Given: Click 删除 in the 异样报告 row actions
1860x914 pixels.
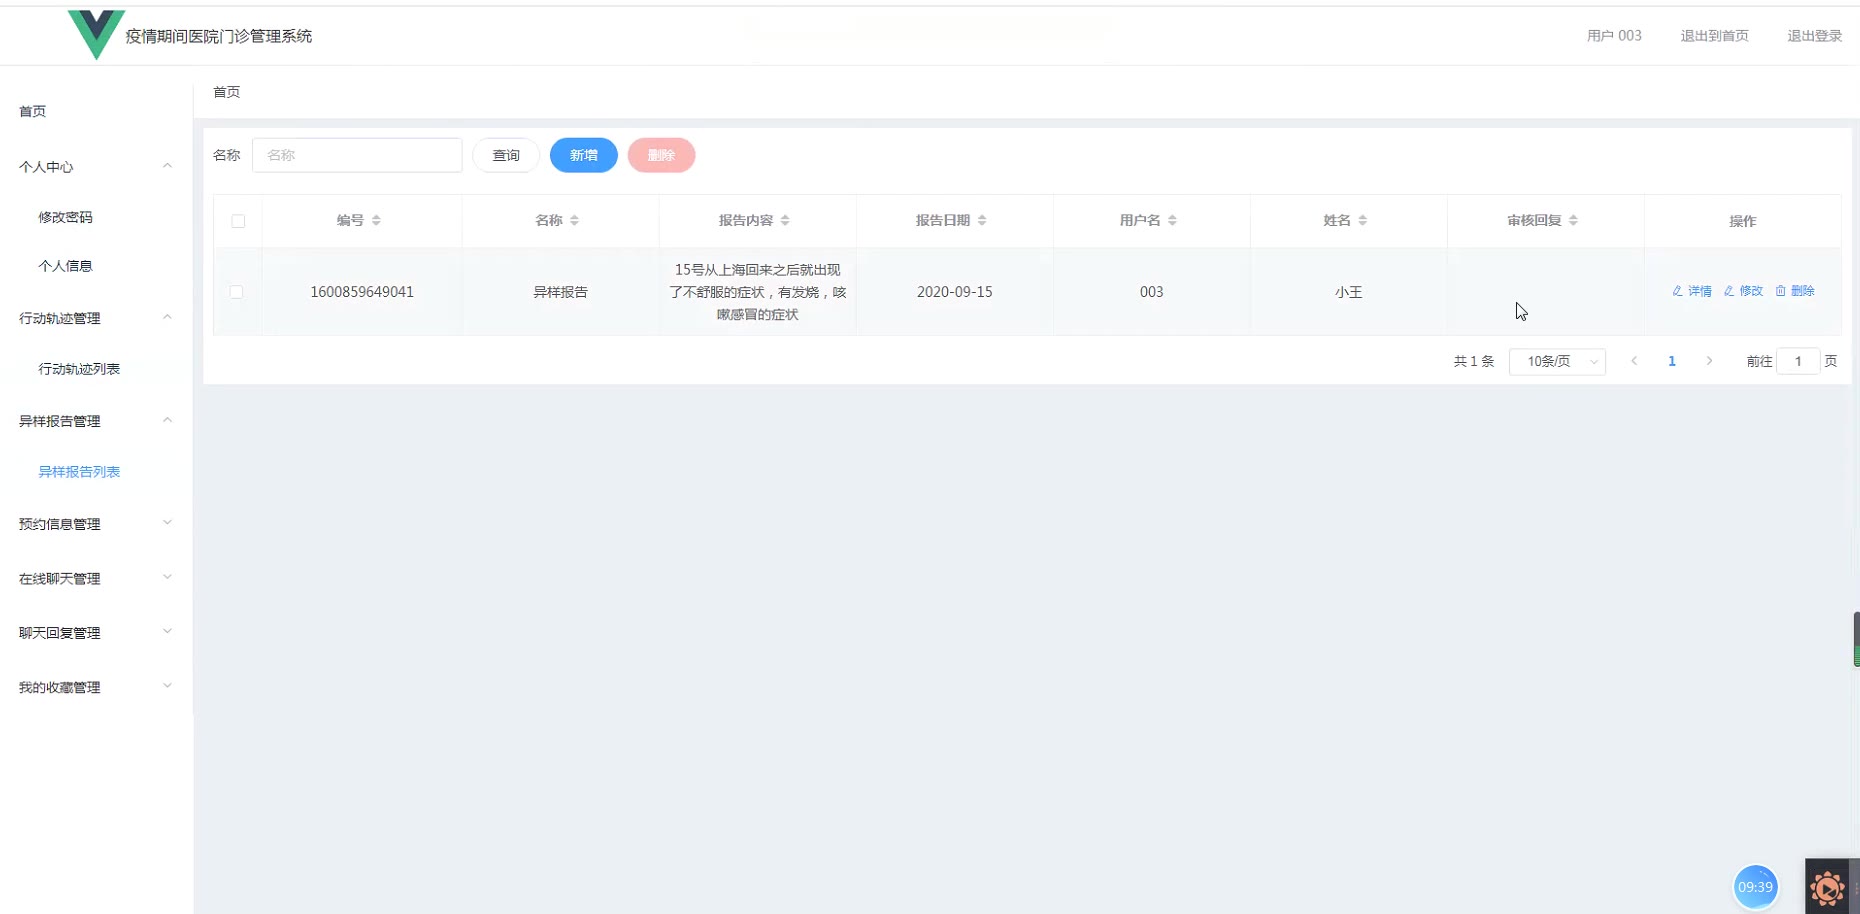Looking at the screenshot, I should click(1795, 291).
